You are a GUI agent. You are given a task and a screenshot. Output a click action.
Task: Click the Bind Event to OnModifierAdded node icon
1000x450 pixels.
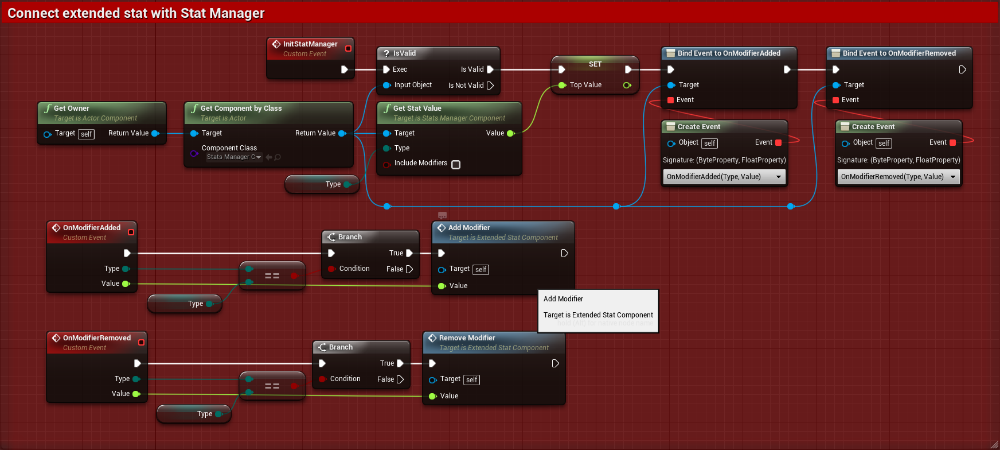(x=670, y=53)
